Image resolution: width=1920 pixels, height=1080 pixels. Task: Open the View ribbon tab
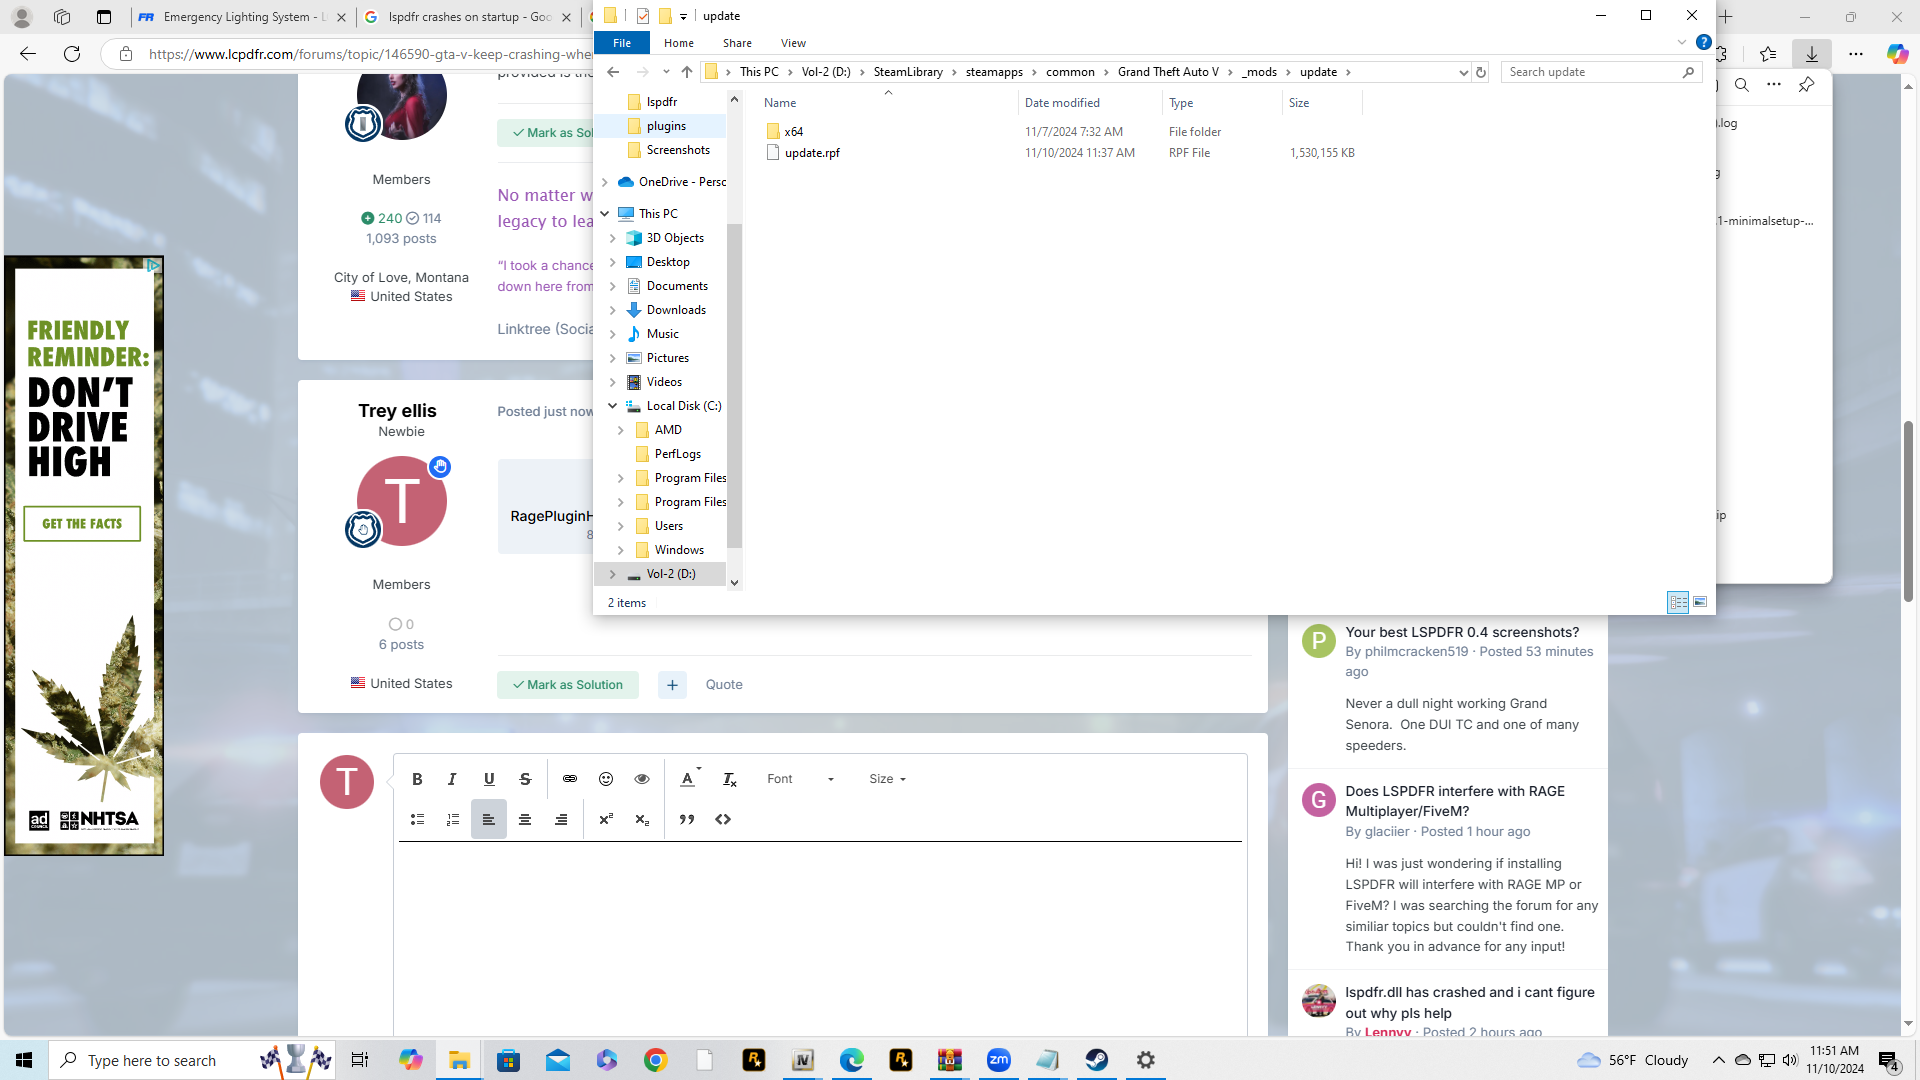pos(793,43)
